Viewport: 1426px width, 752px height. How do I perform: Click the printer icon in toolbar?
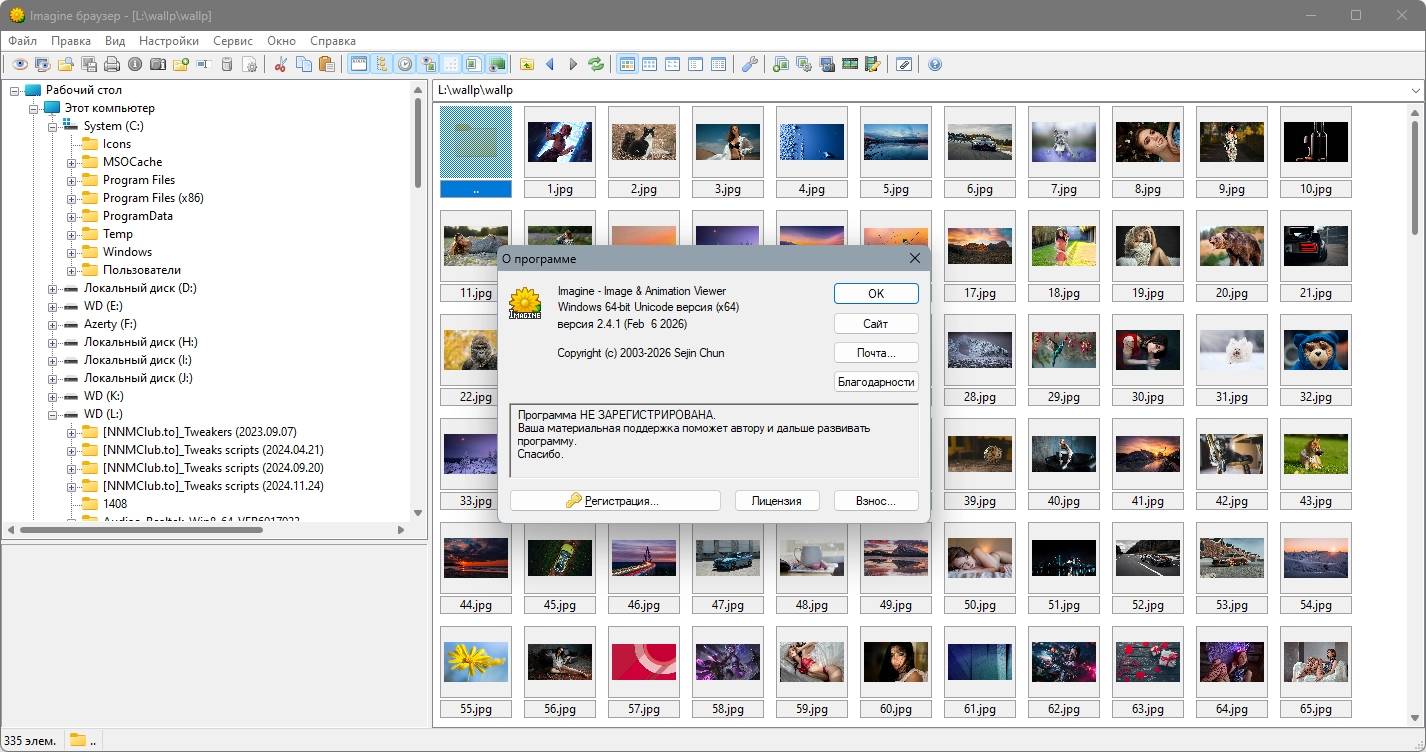coord(112,65)
